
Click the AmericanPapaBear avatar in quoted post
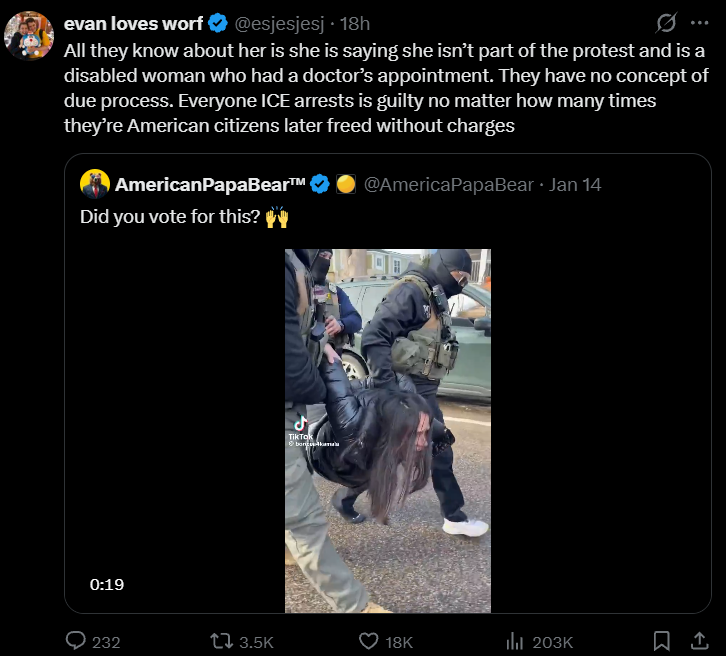(x=95, y=184)
